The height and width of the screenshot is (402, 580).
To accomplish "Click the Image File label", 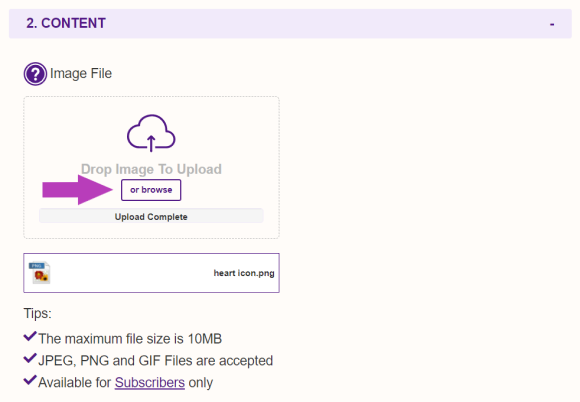I will 81,73.
